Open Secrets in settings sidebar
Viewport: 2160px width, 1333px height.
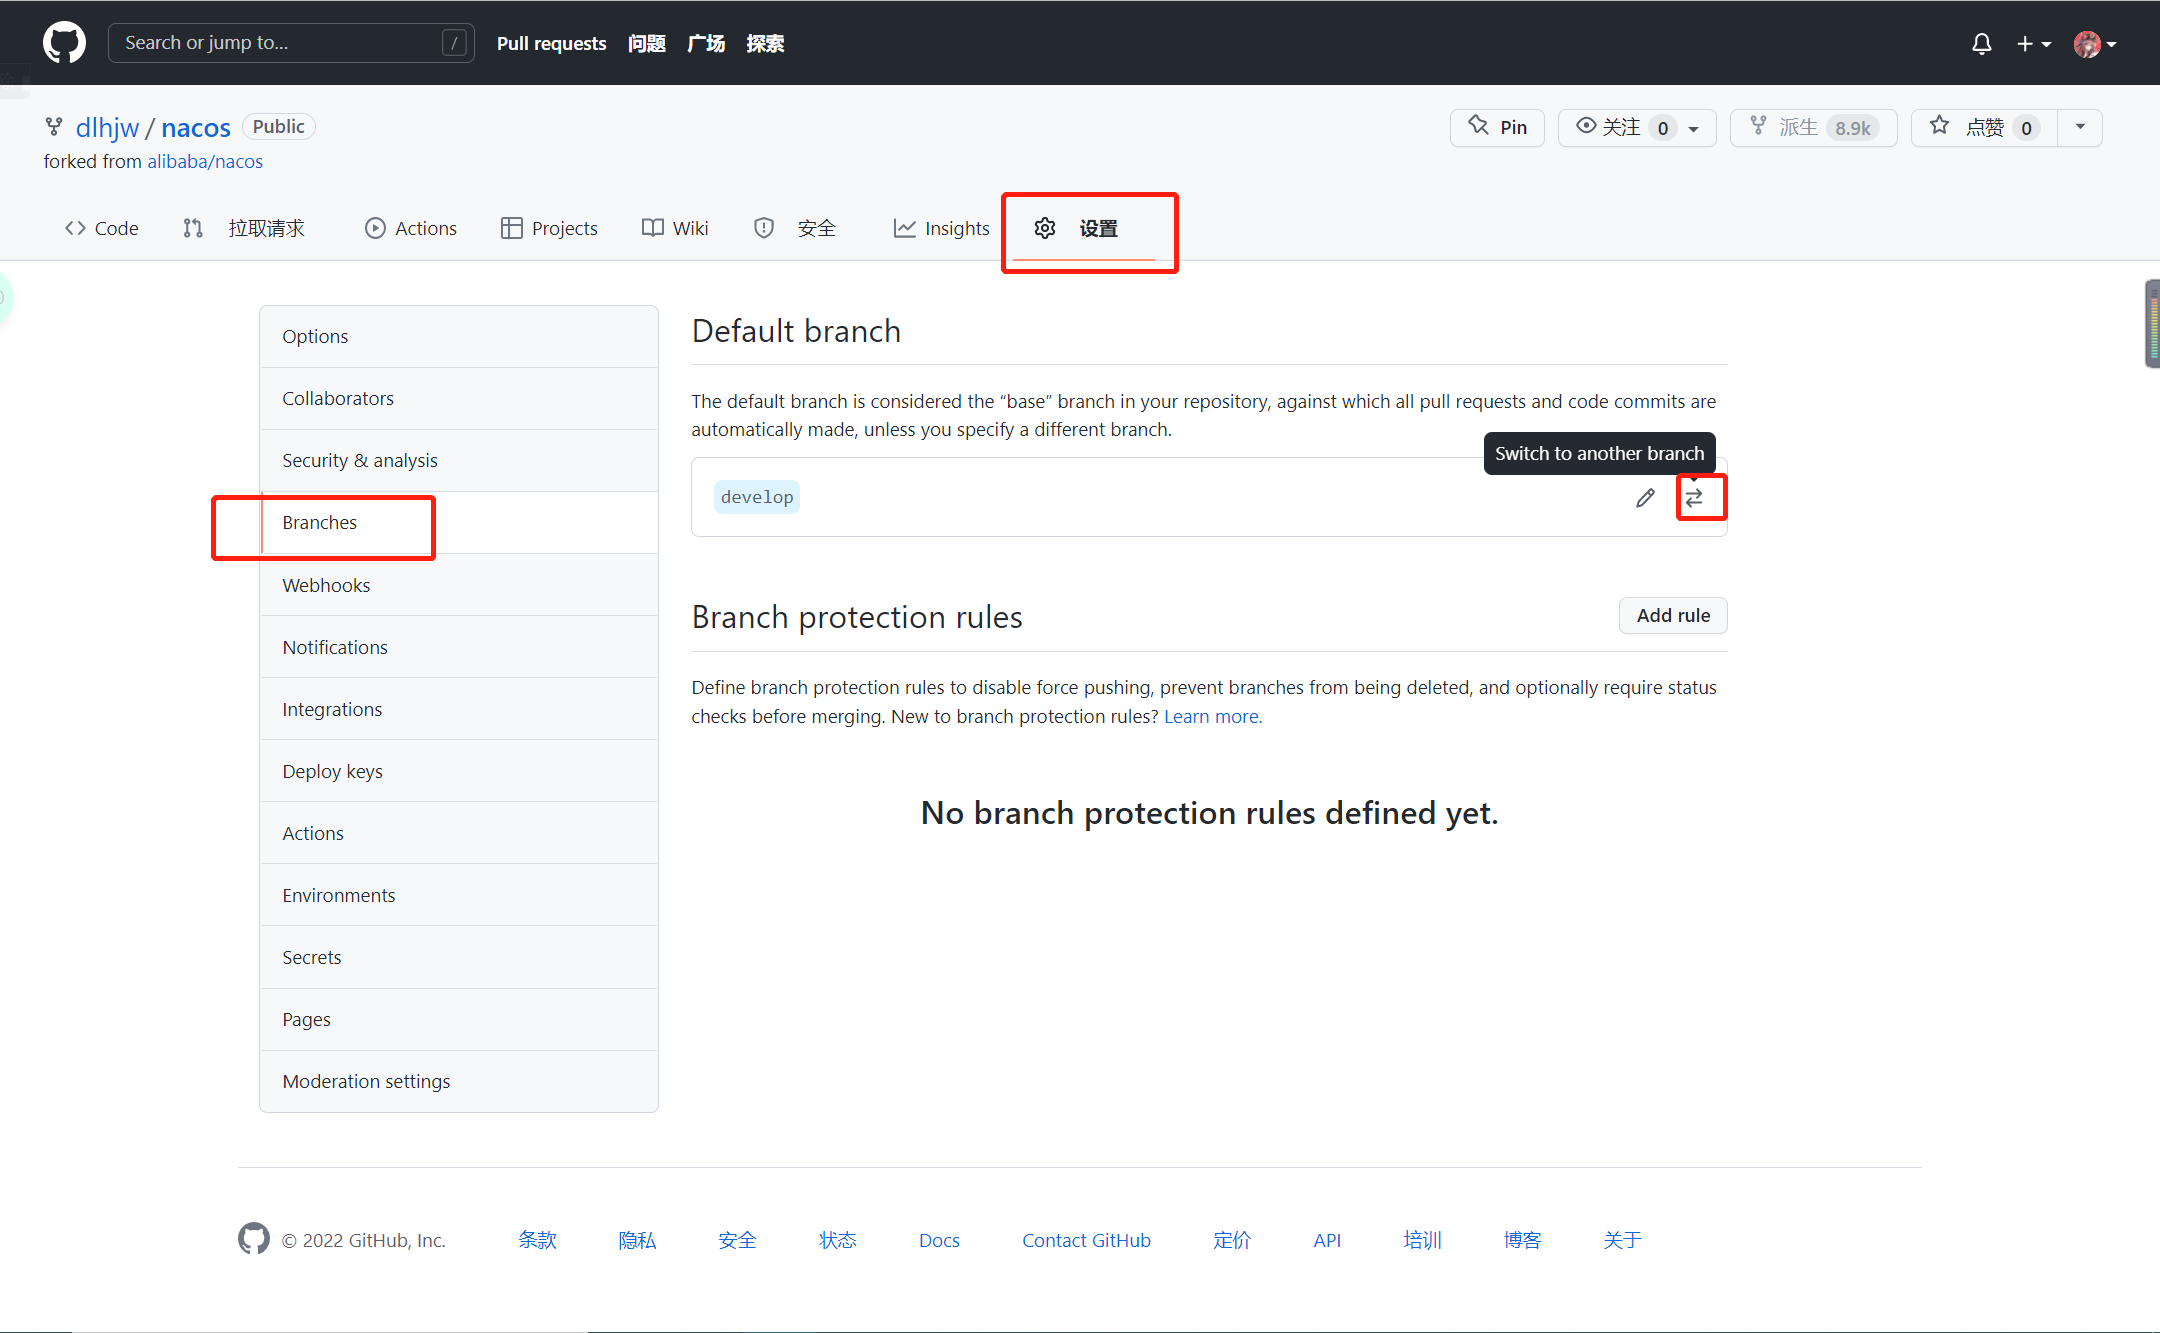(x=459, y=957)
